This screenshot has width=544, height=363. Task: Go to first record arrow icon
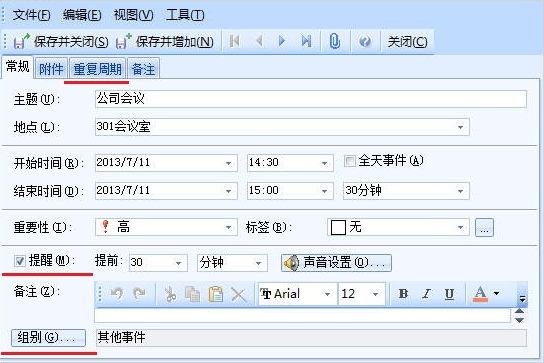[x=235, y=42]
